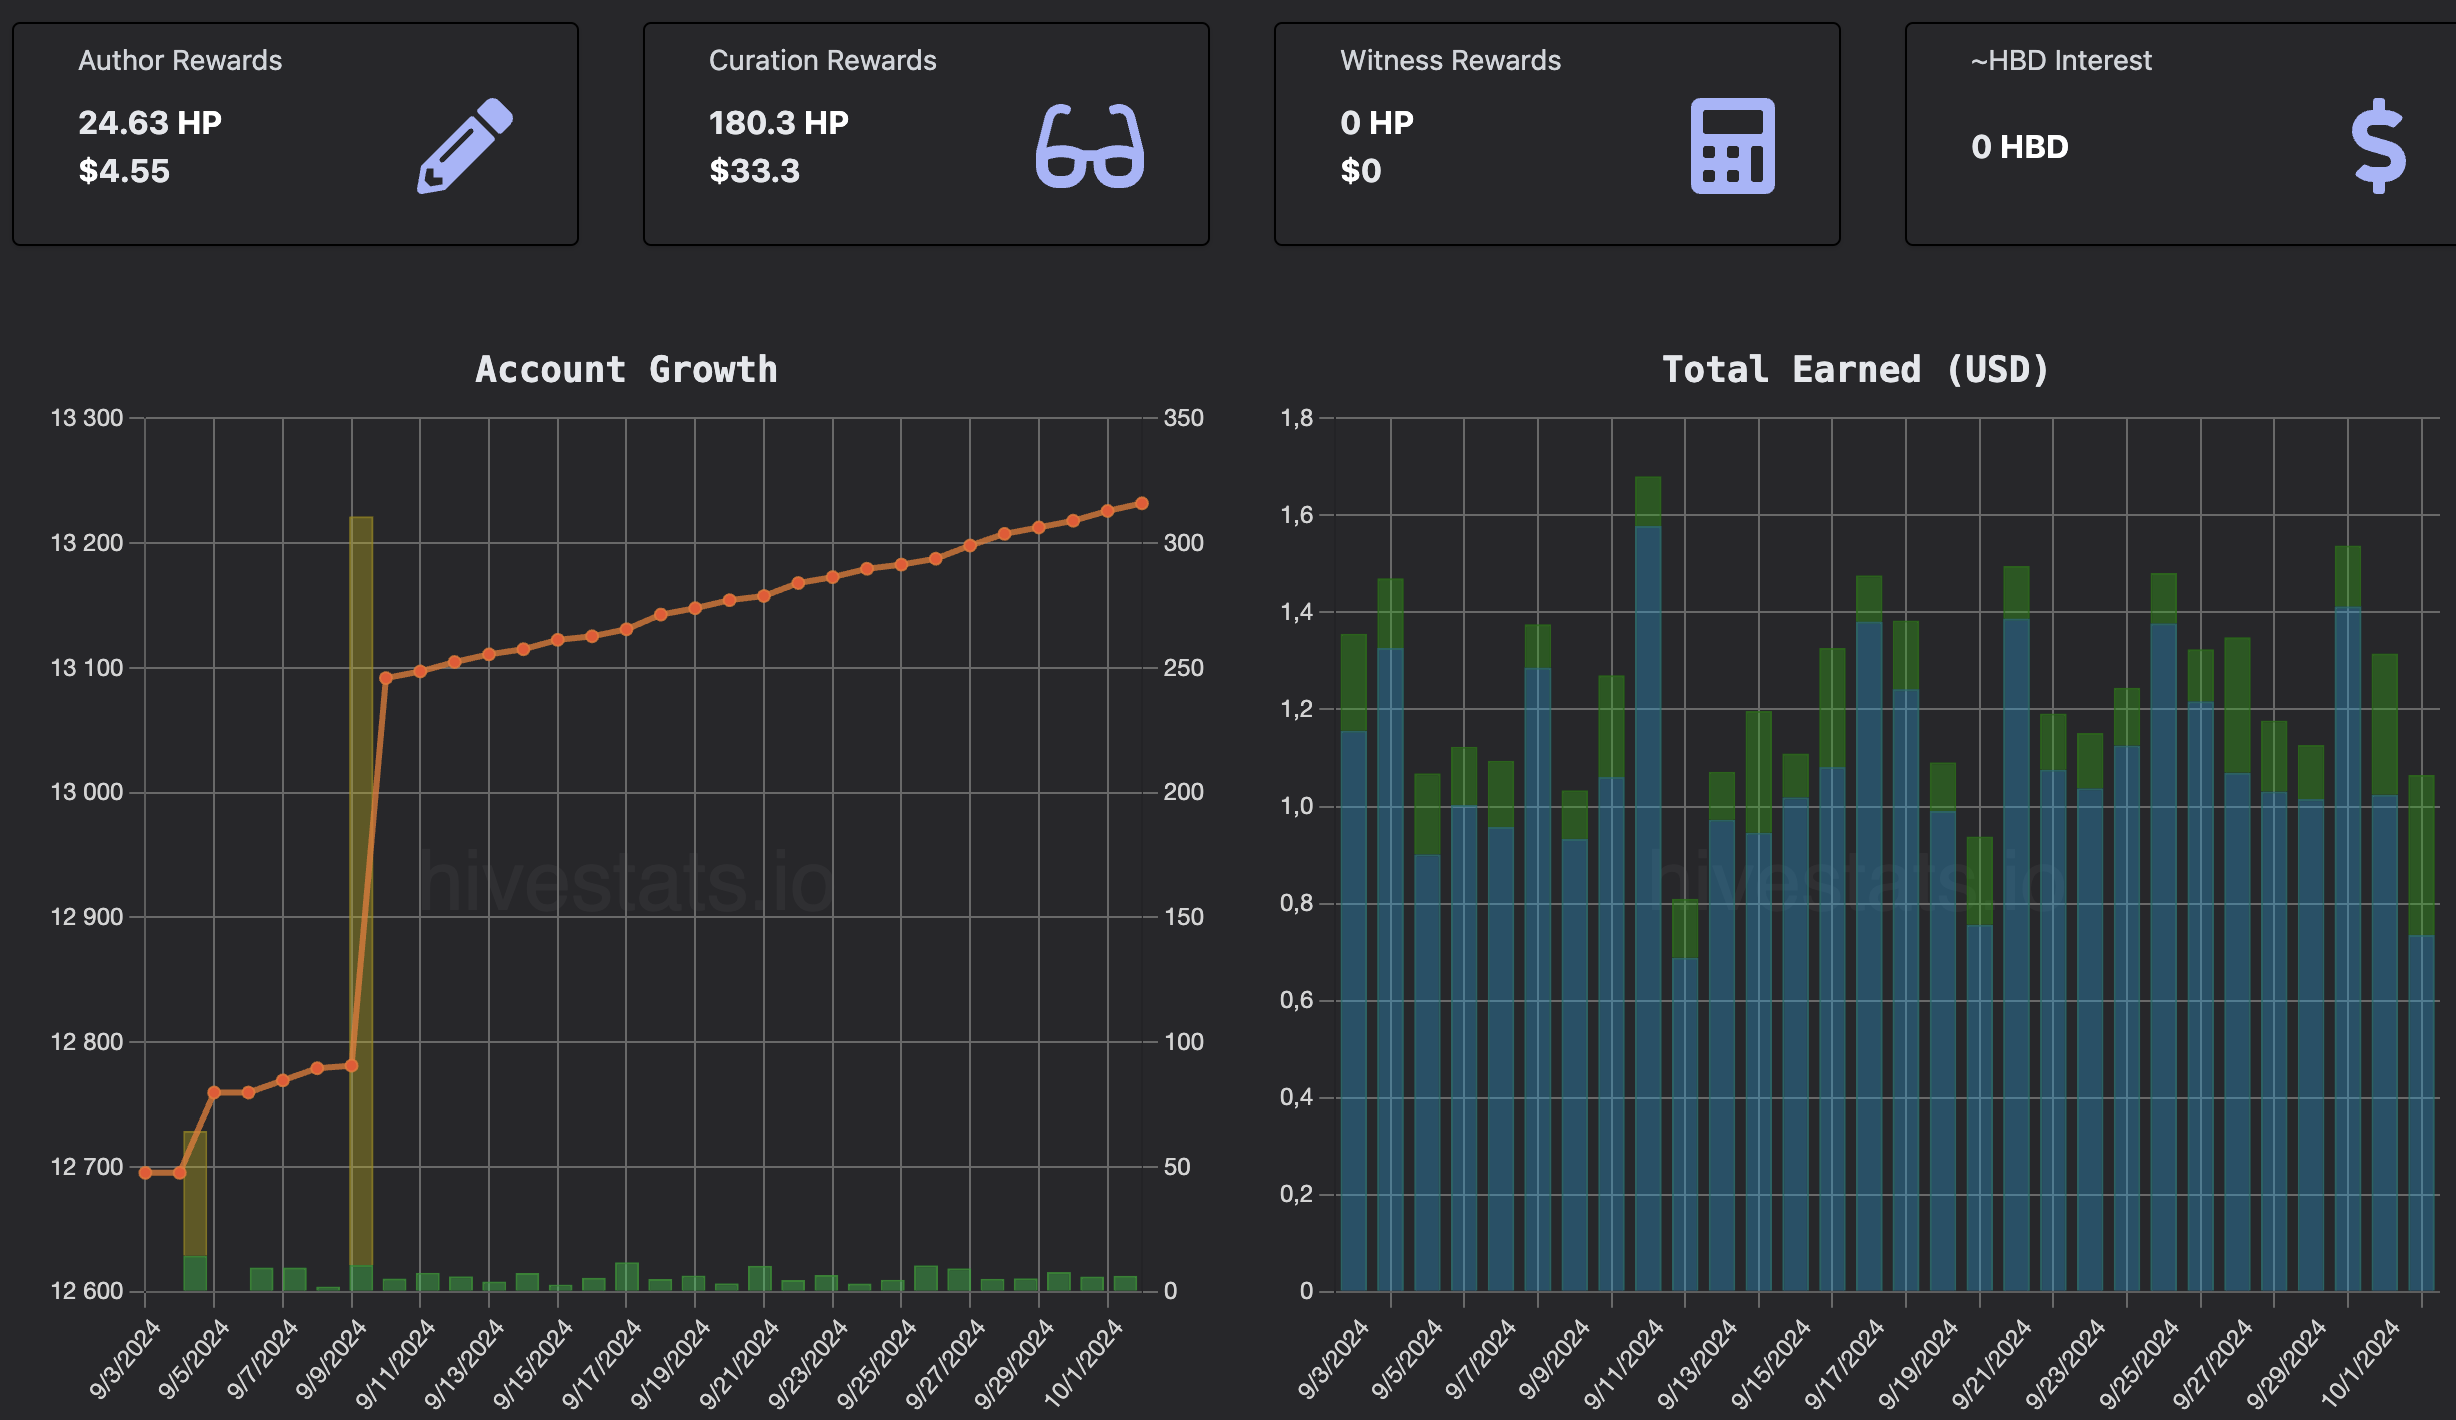Click the tall yellow bar at 9/9/2024
Screen dimensions: 2456x1420
pos(361,890)
